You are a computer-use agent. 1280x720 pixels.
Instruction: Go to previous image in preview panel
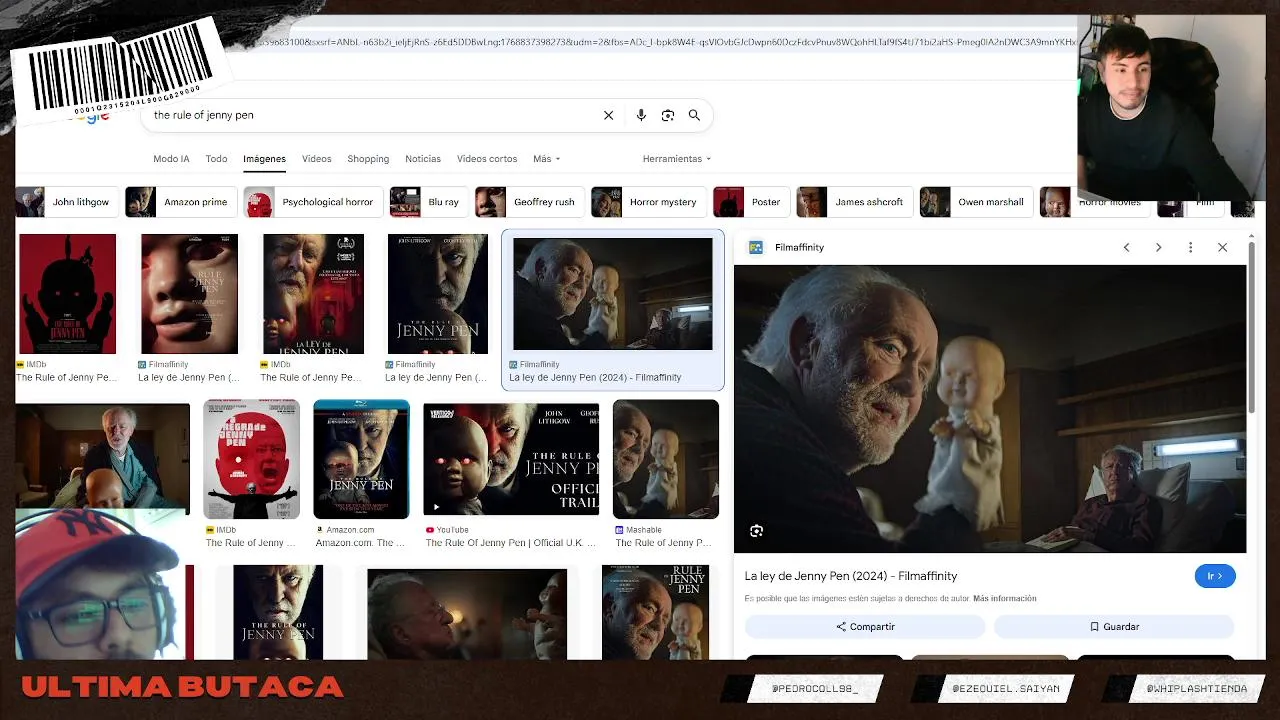pos(1126,247)
